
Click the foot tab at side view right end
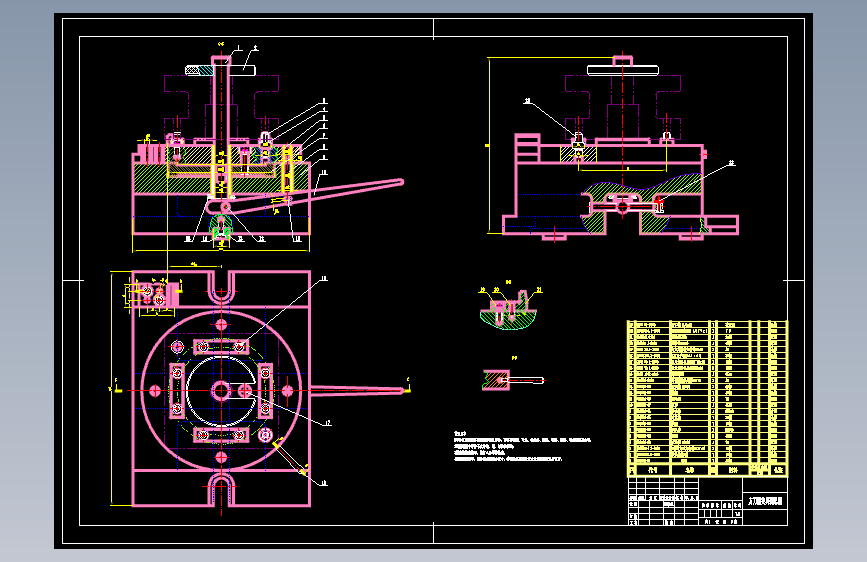(x=722, y=225)
